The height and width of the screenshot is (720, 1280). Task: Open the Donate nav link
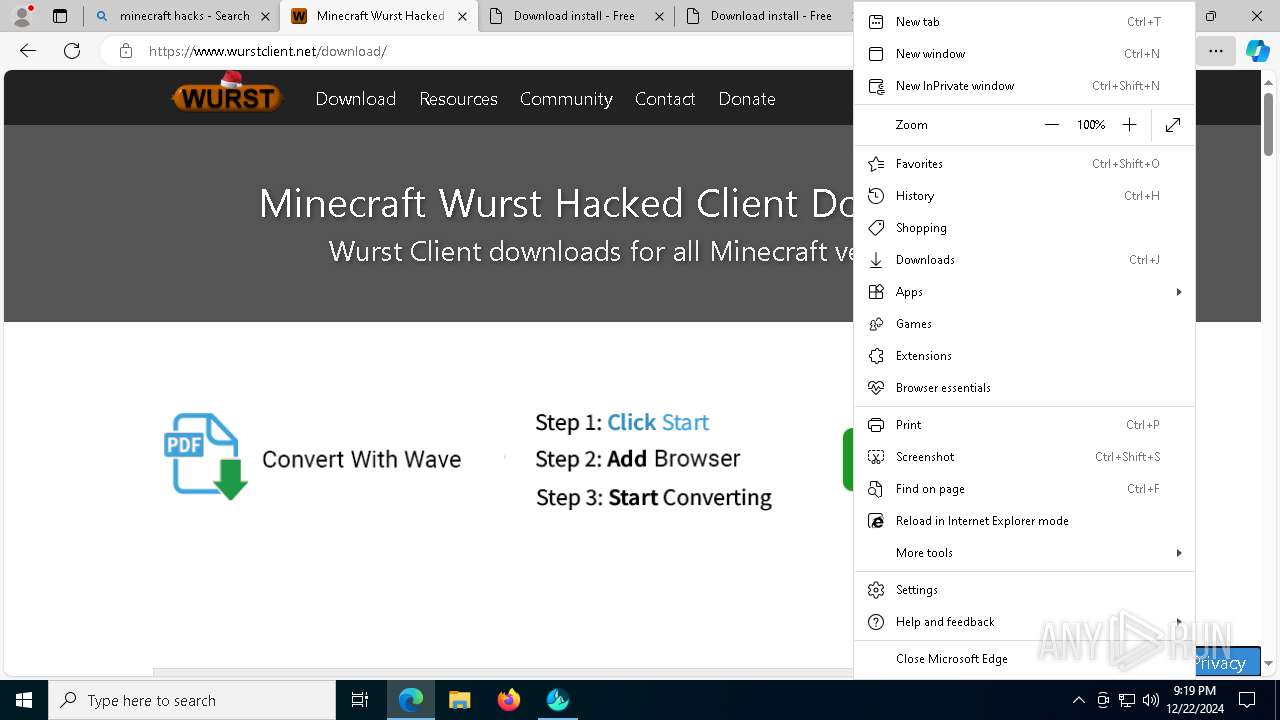click(x=747, y=99)
